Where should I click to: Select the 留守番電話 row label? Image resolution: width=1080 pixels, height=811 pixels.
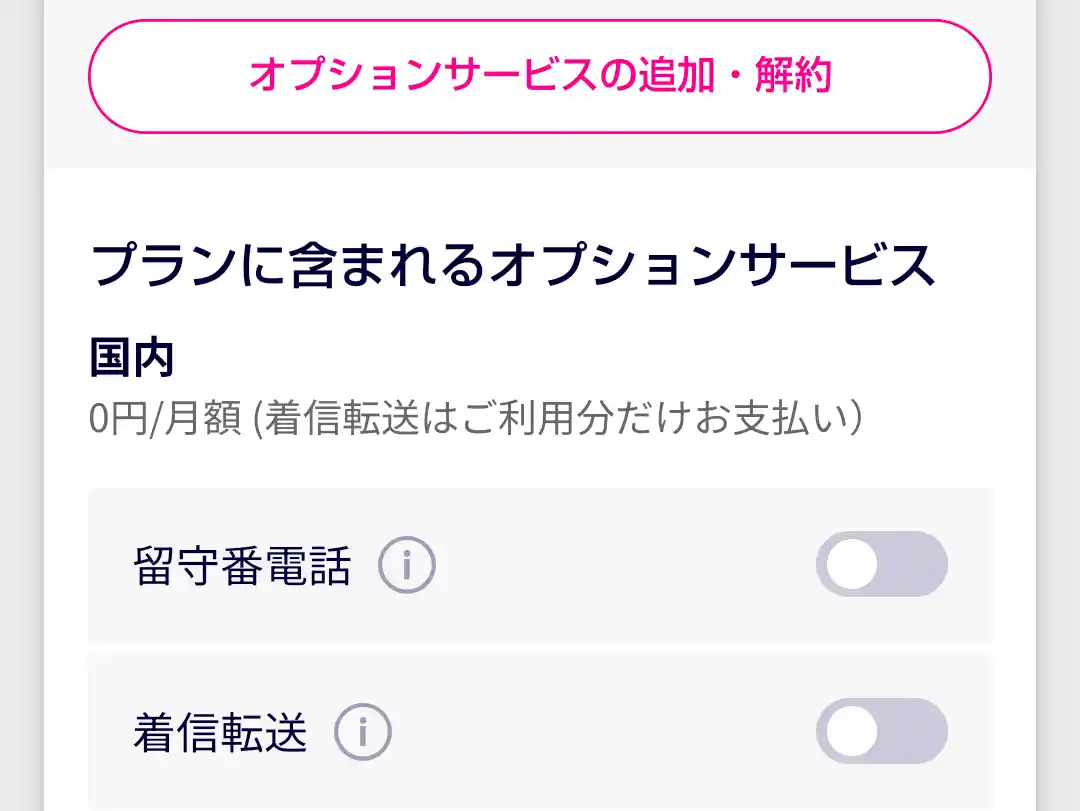tap(244, 563)
